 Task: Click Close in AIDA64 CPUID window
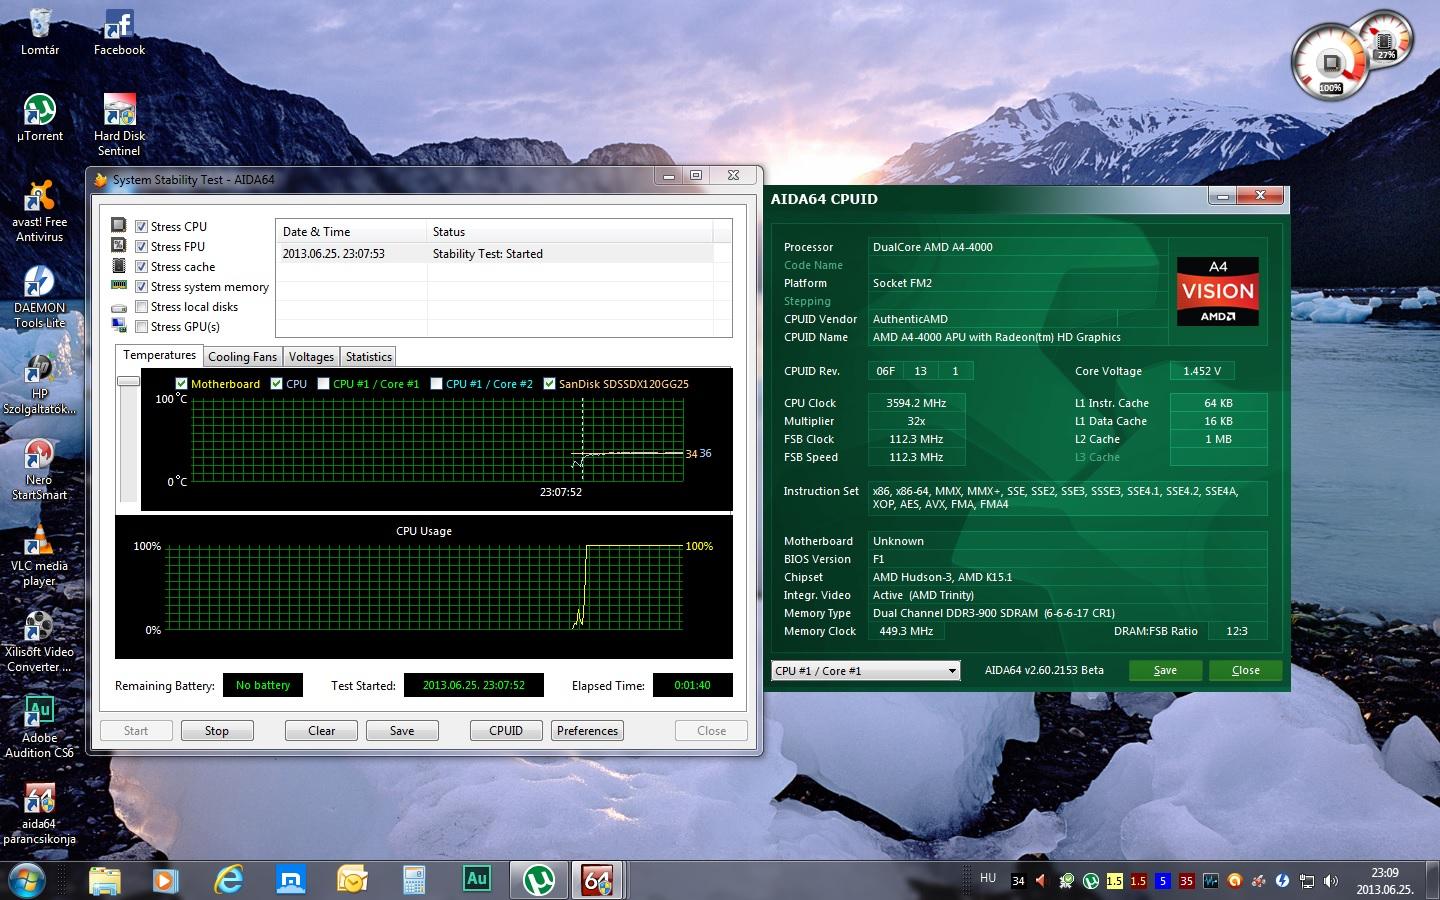click(1245, 670)
